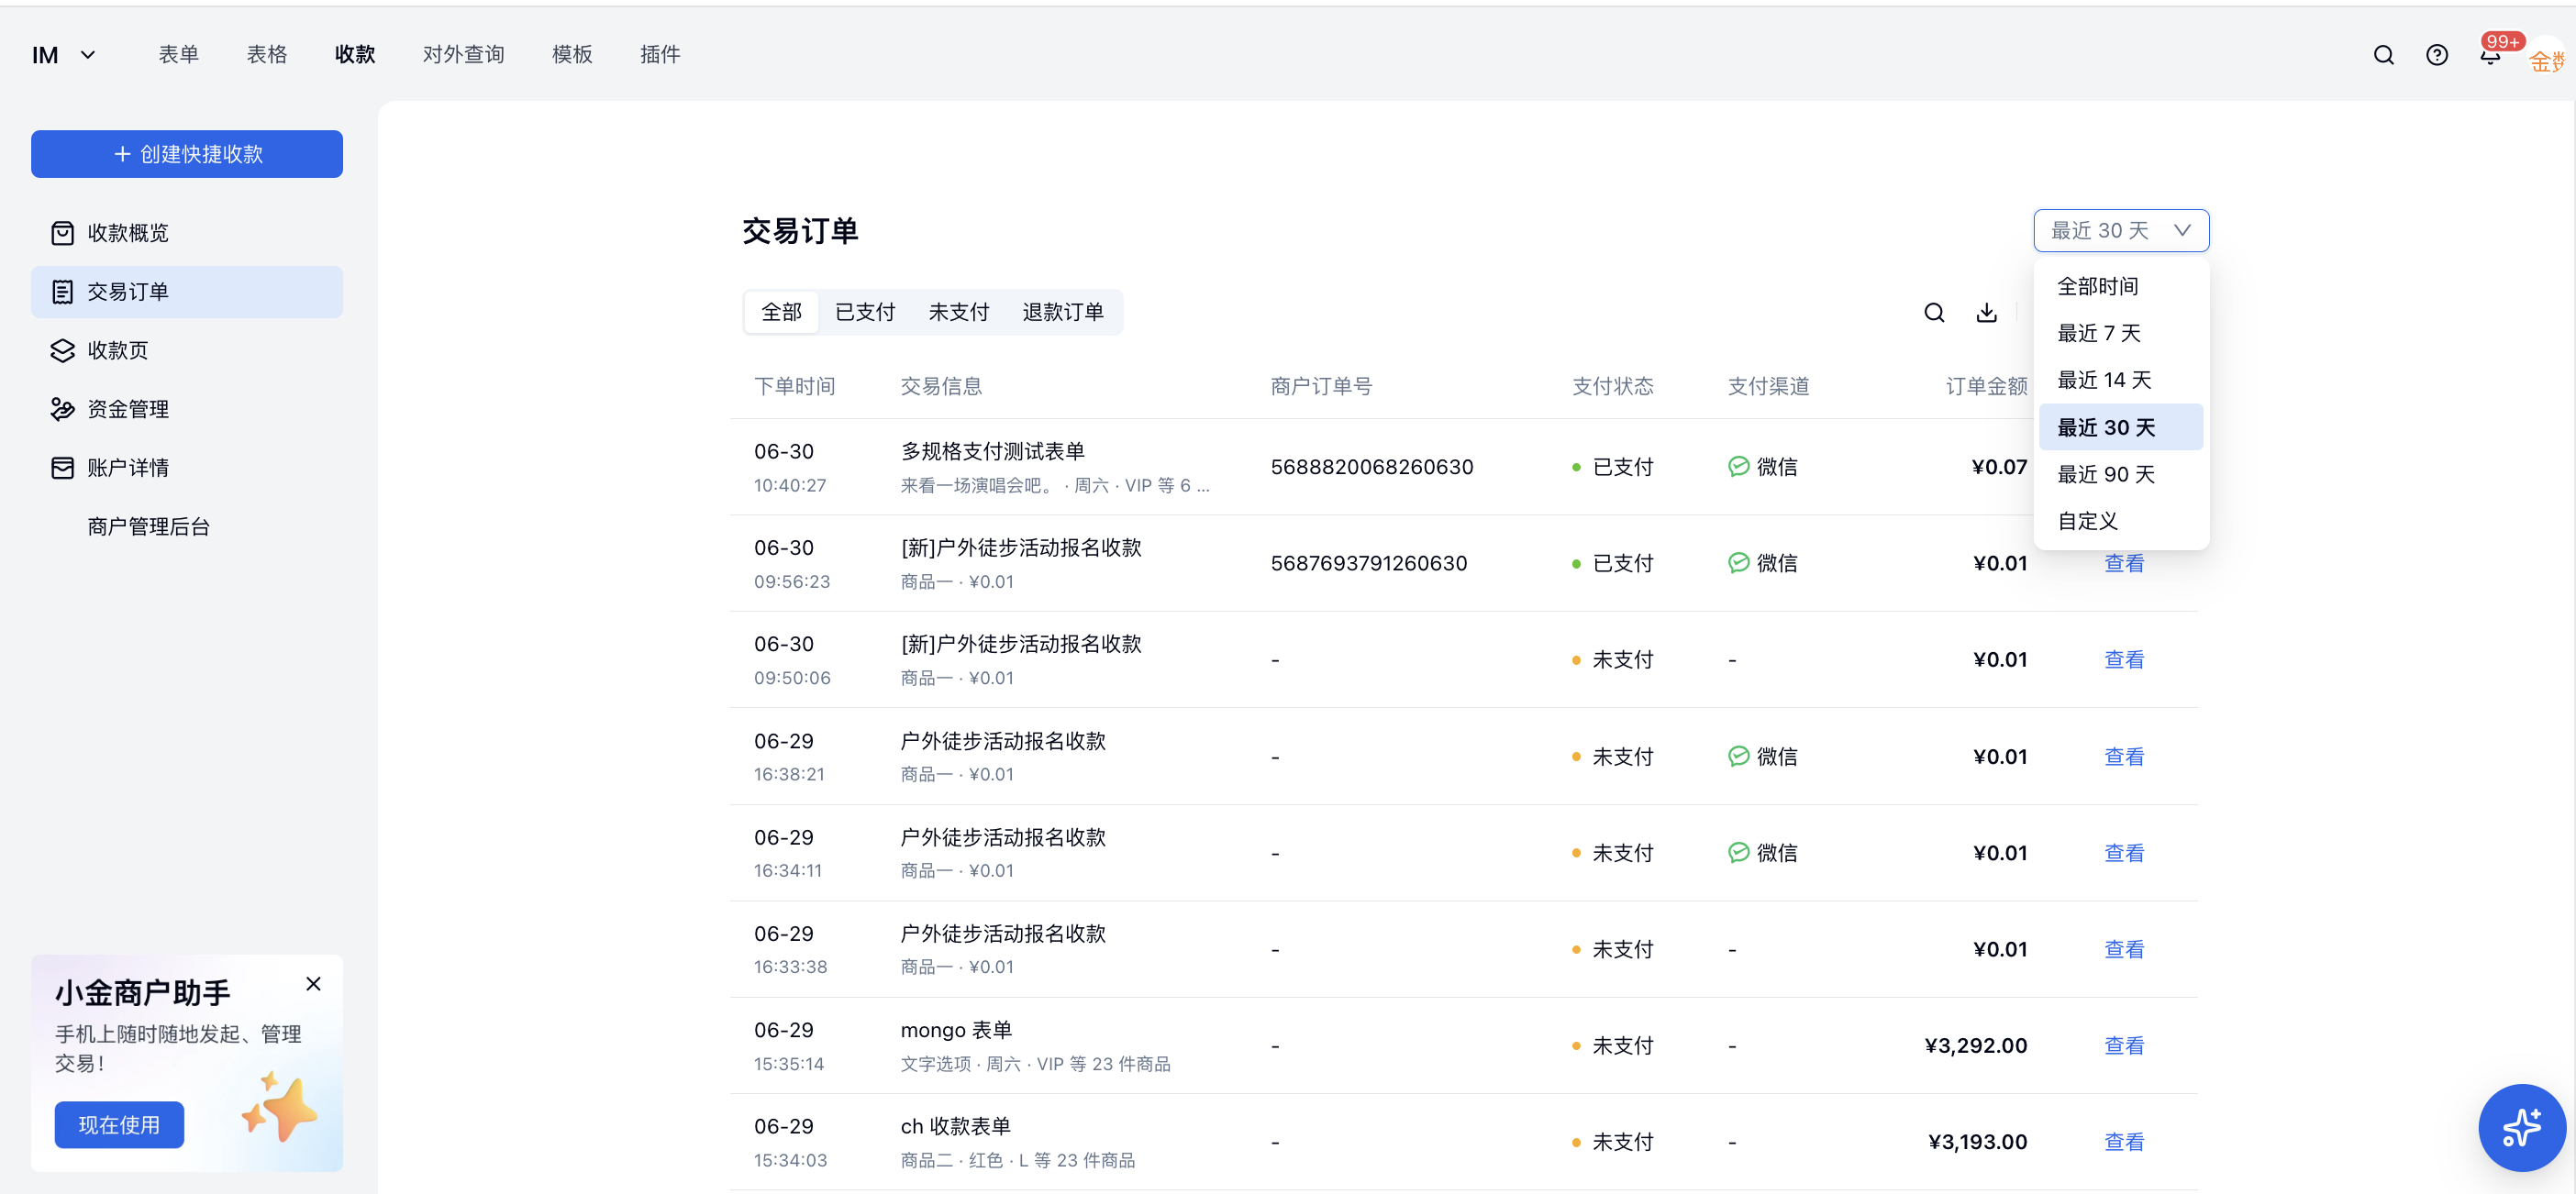
Task: Select 最近 7 天 option
Action: click(2120, 333)
